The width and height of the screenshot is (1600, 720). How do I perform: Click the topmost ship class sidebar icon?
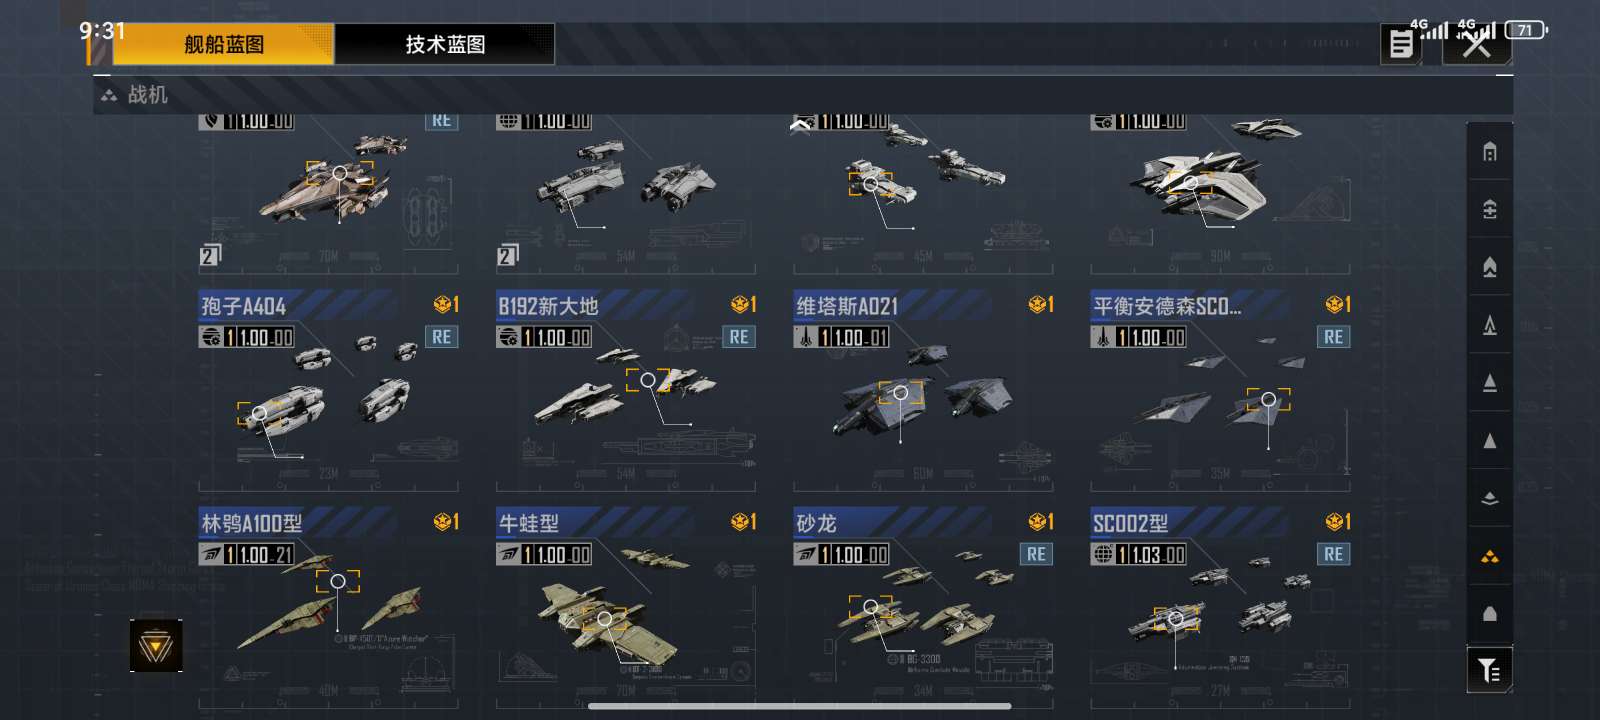click(1489, 152)
